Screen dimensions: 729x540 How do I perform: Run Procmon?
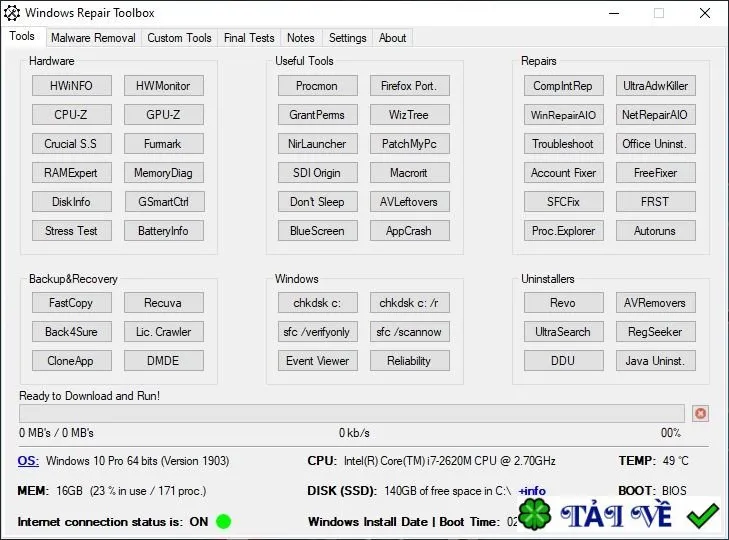click(x=318, y=86)
